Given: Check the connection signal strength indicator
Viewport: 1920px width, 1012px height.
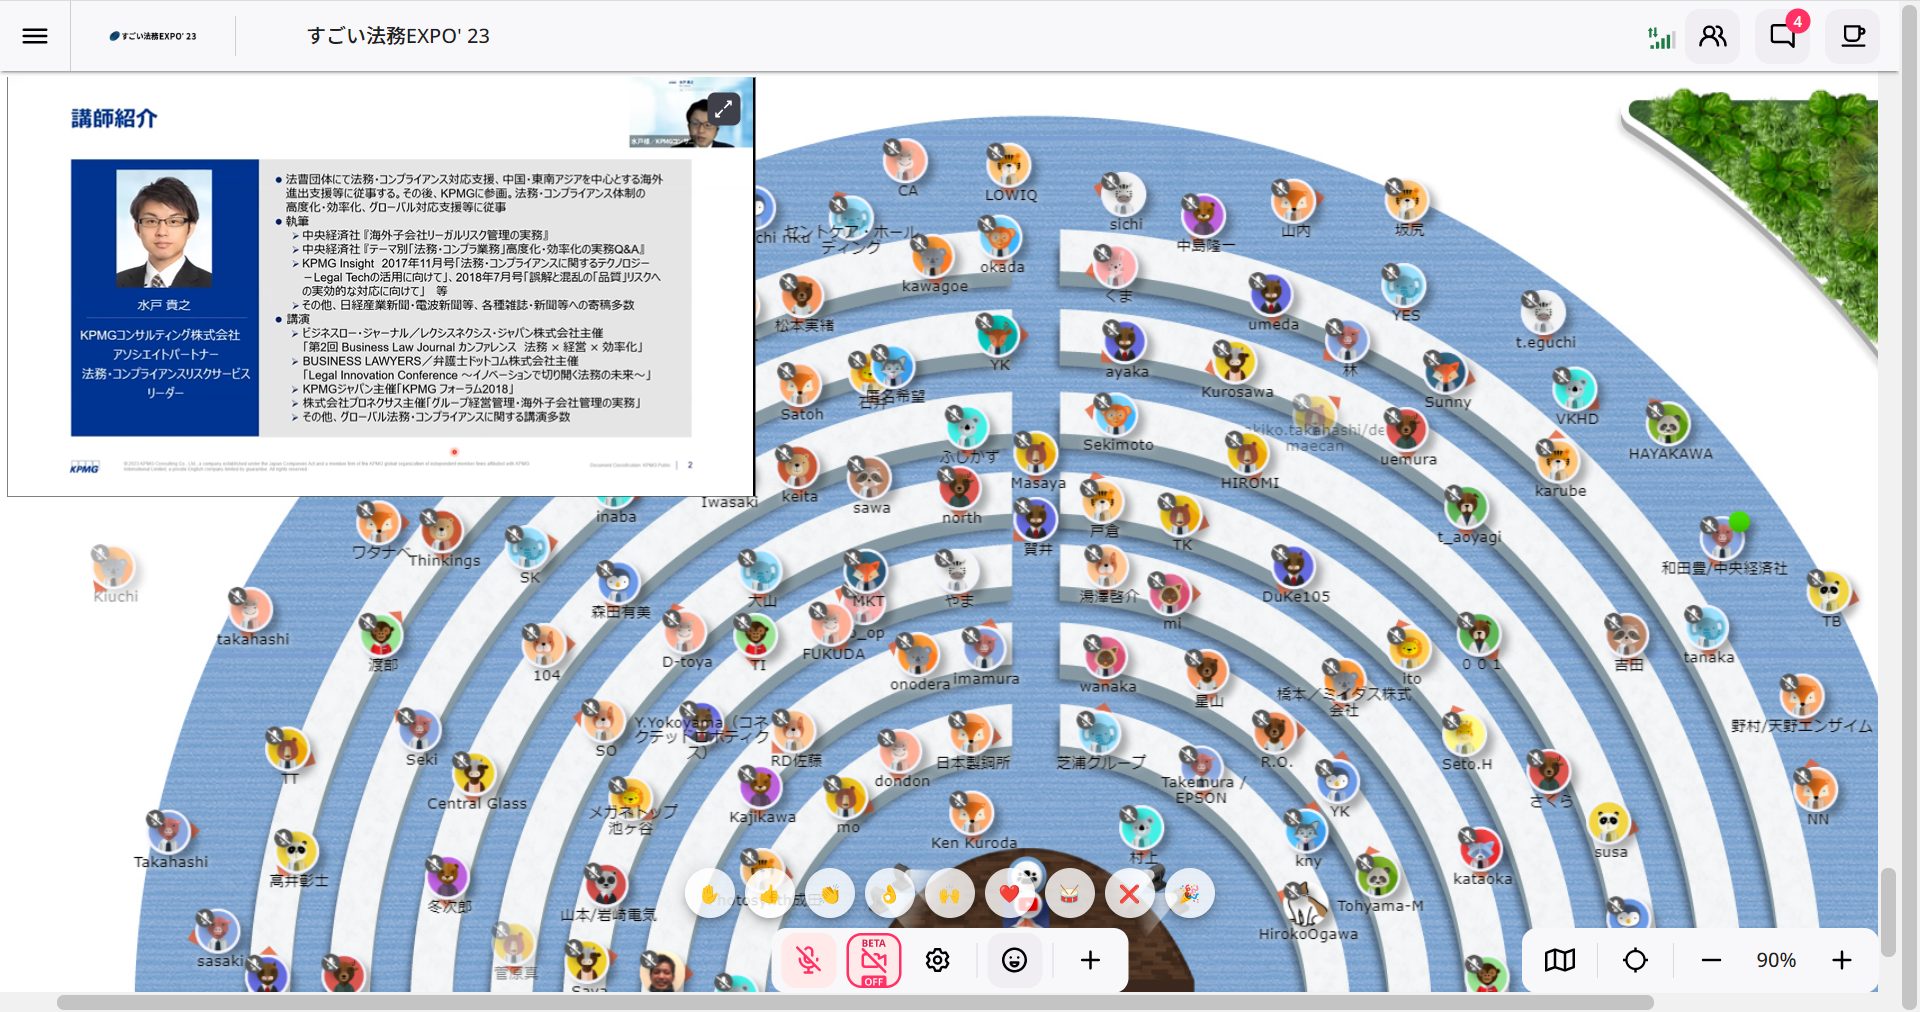Looking at the screenshot, I should coord(1661,38).
